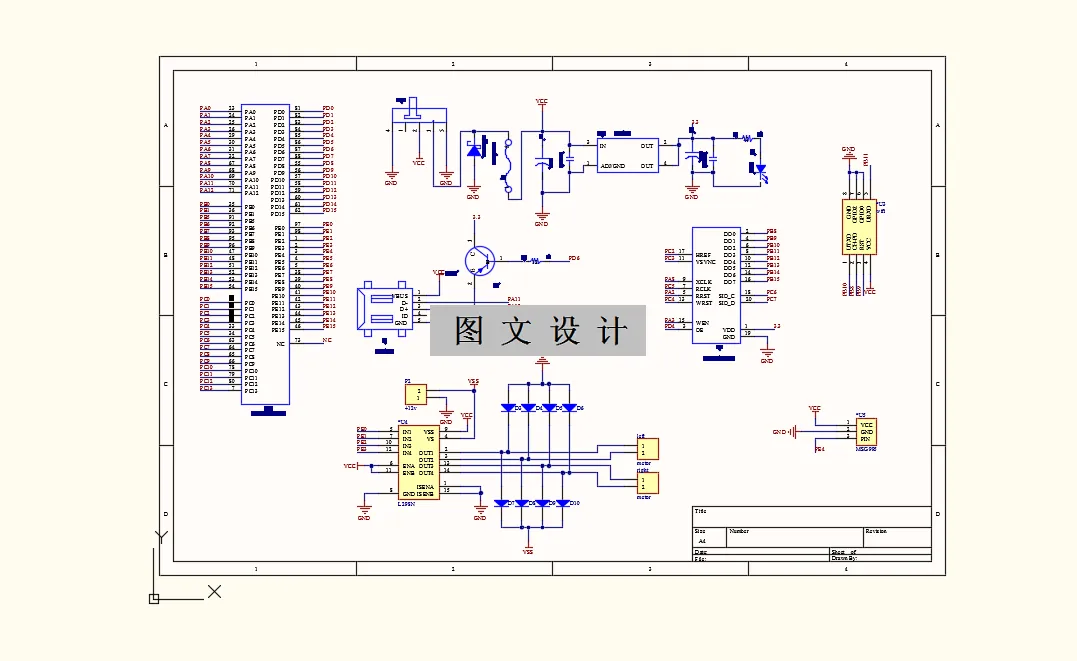Select the SIO_C pin label
This screenshot has height=661, width=1077.
pyautogui.click(x=727, y=296)
